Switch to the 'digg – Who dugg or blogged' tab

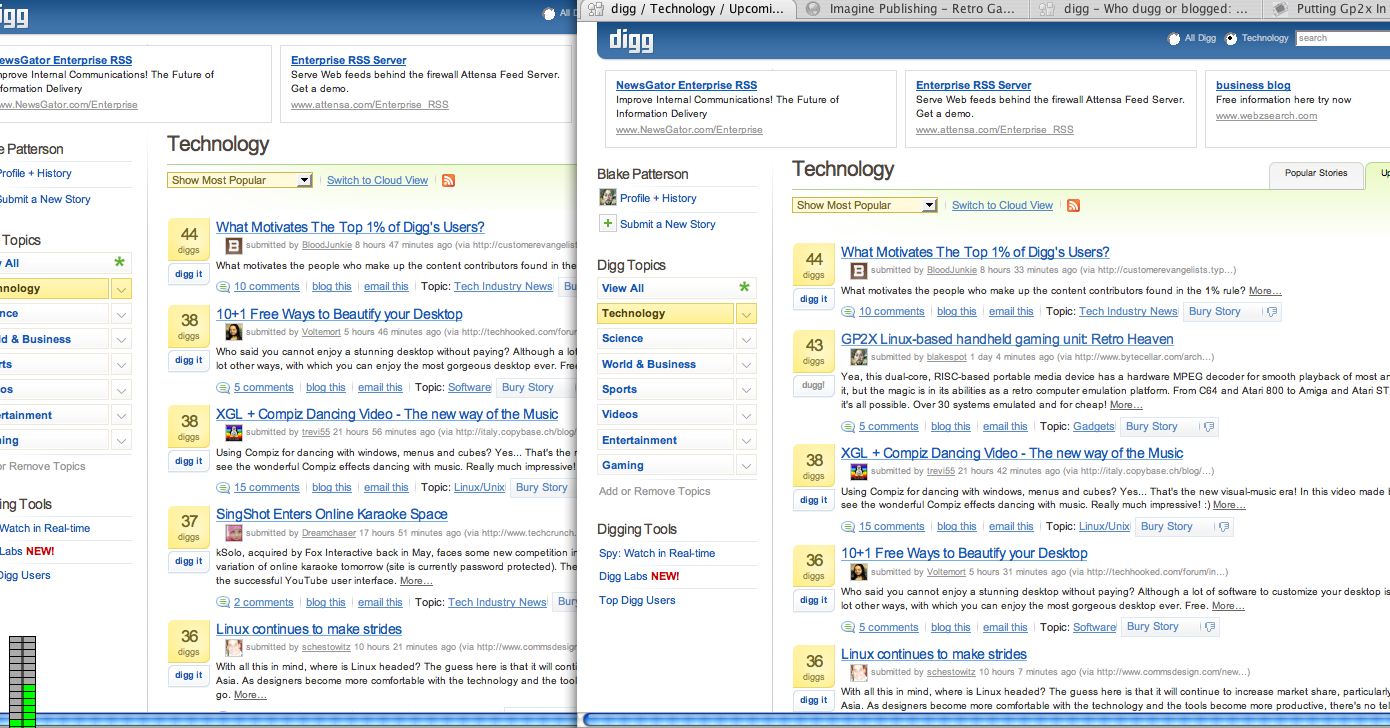[x=1147, y=9]
